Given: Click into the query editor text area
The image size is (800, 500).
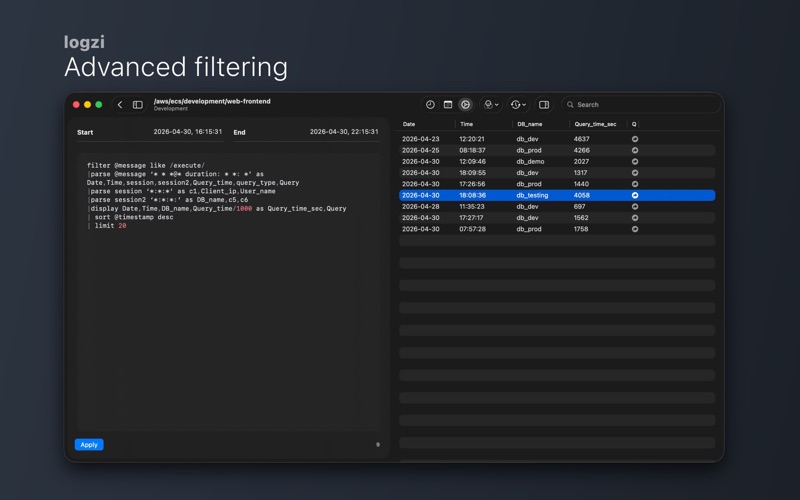Looking at the screenshot, I should pyautogui.click(x=229, y=292).
